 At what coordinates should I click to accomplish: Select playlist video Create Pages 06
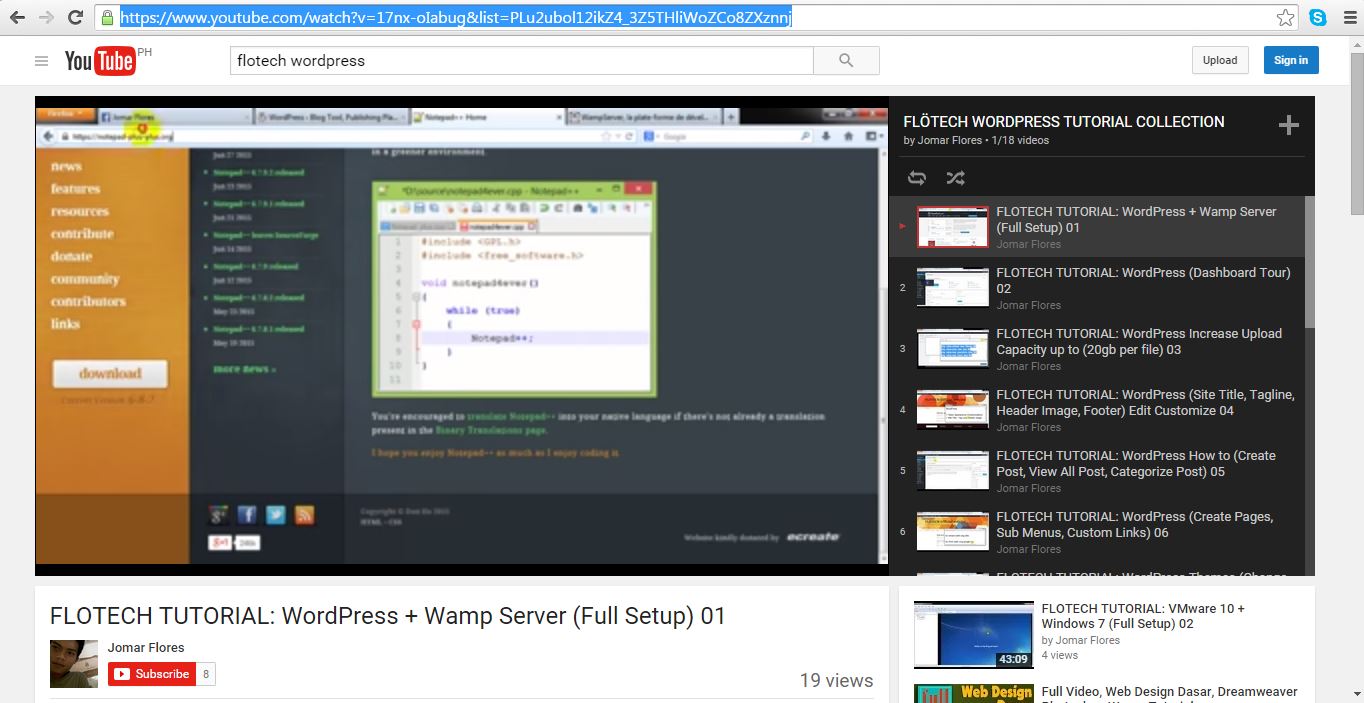[1097, 532]
